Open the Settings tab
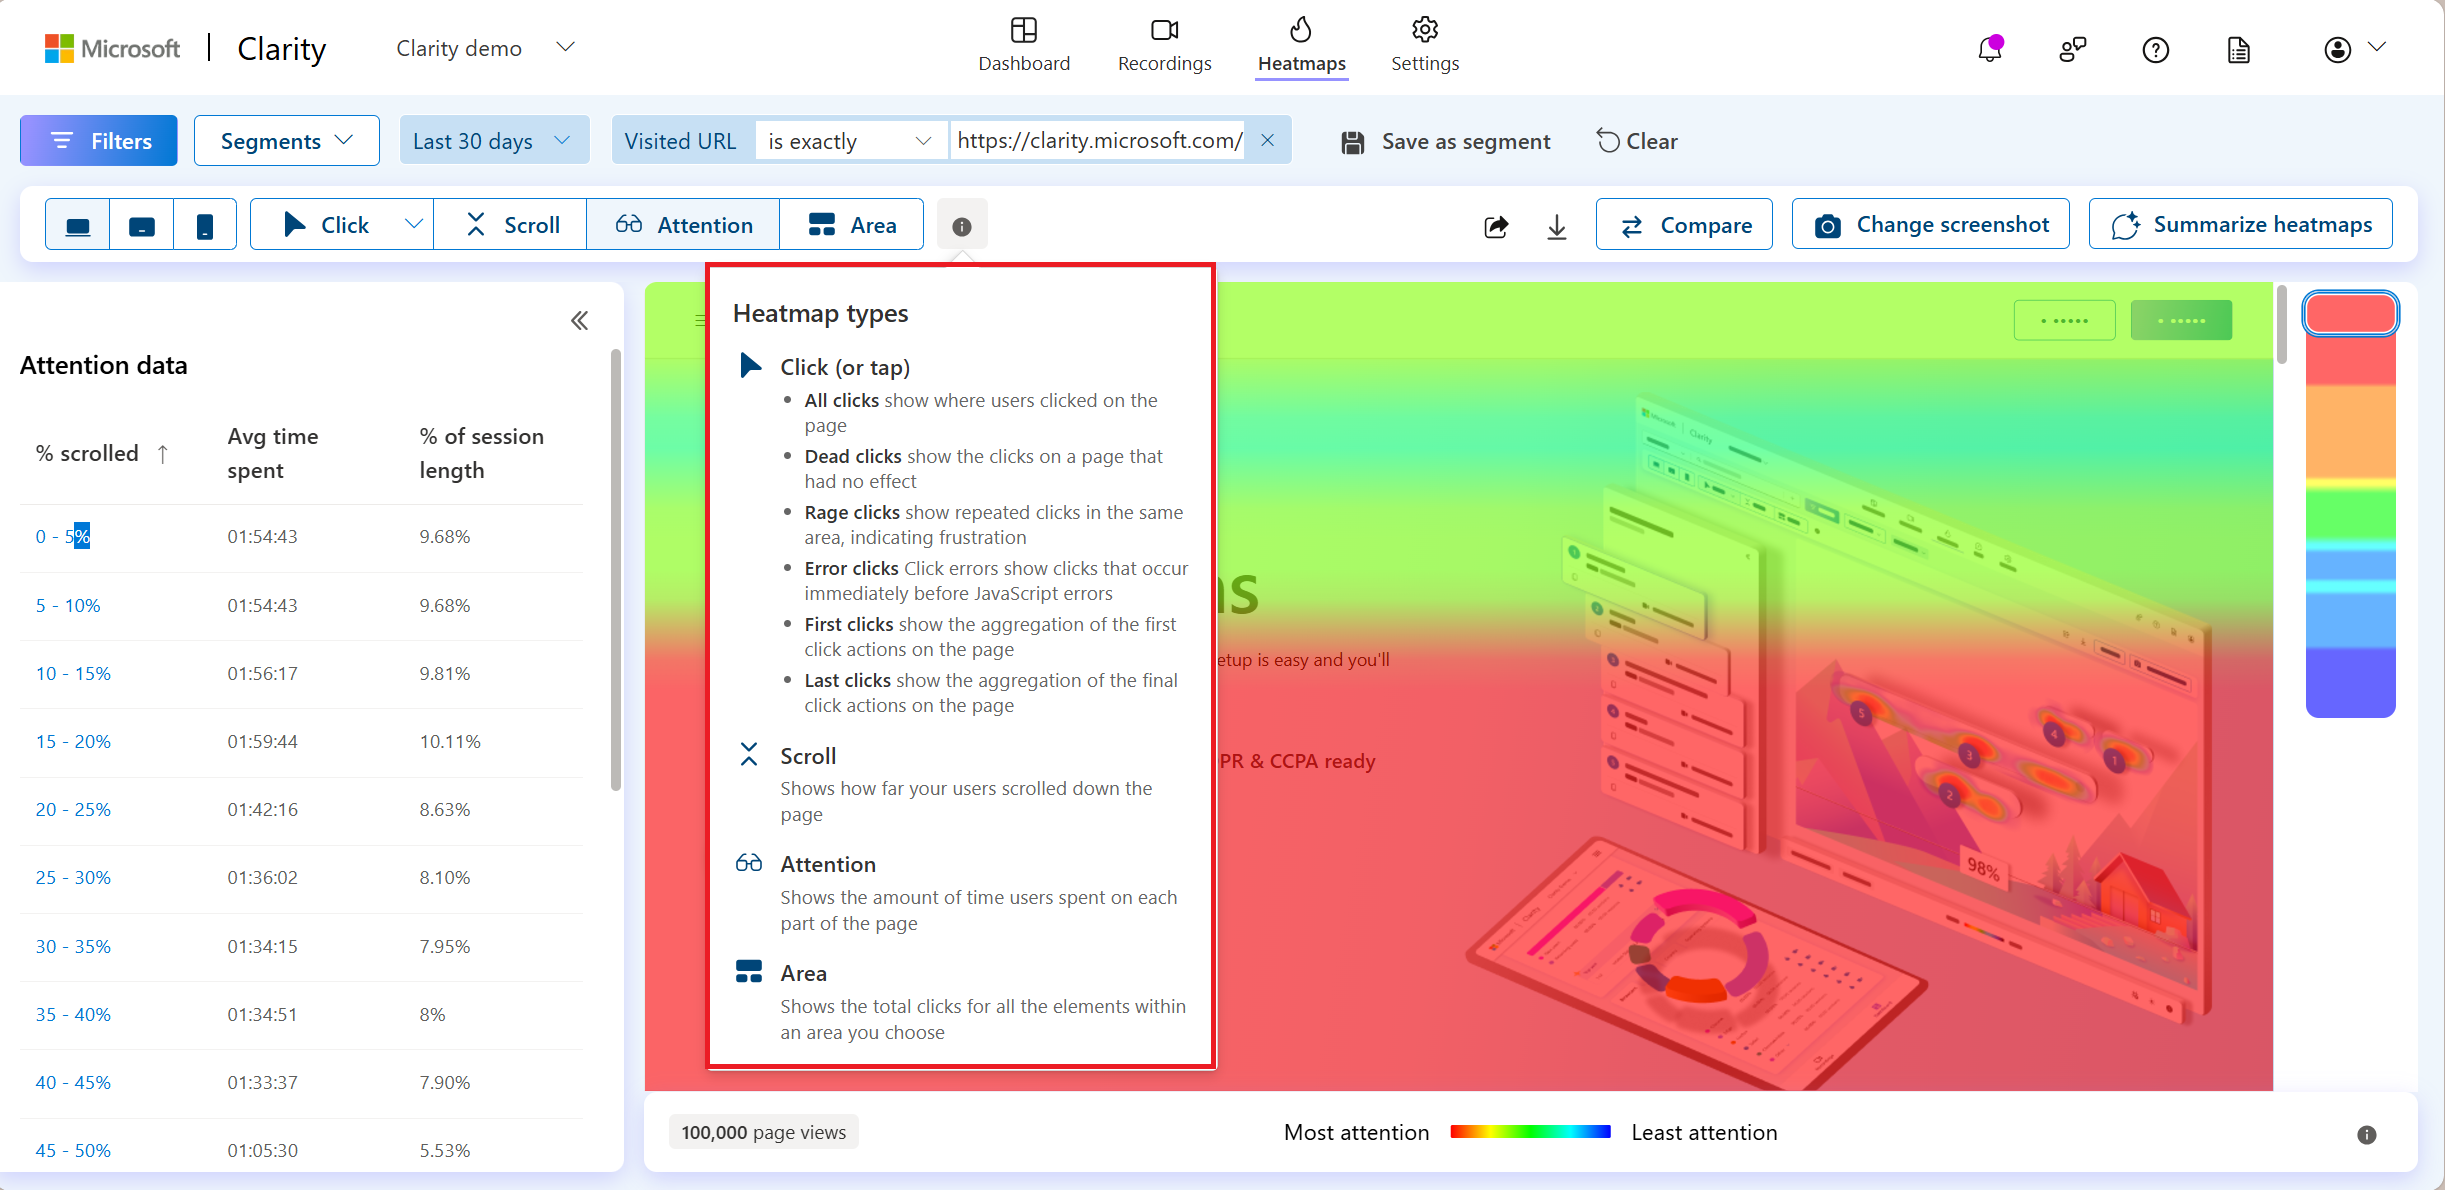This screenshot has width=2445, height=1190. 1425,45
